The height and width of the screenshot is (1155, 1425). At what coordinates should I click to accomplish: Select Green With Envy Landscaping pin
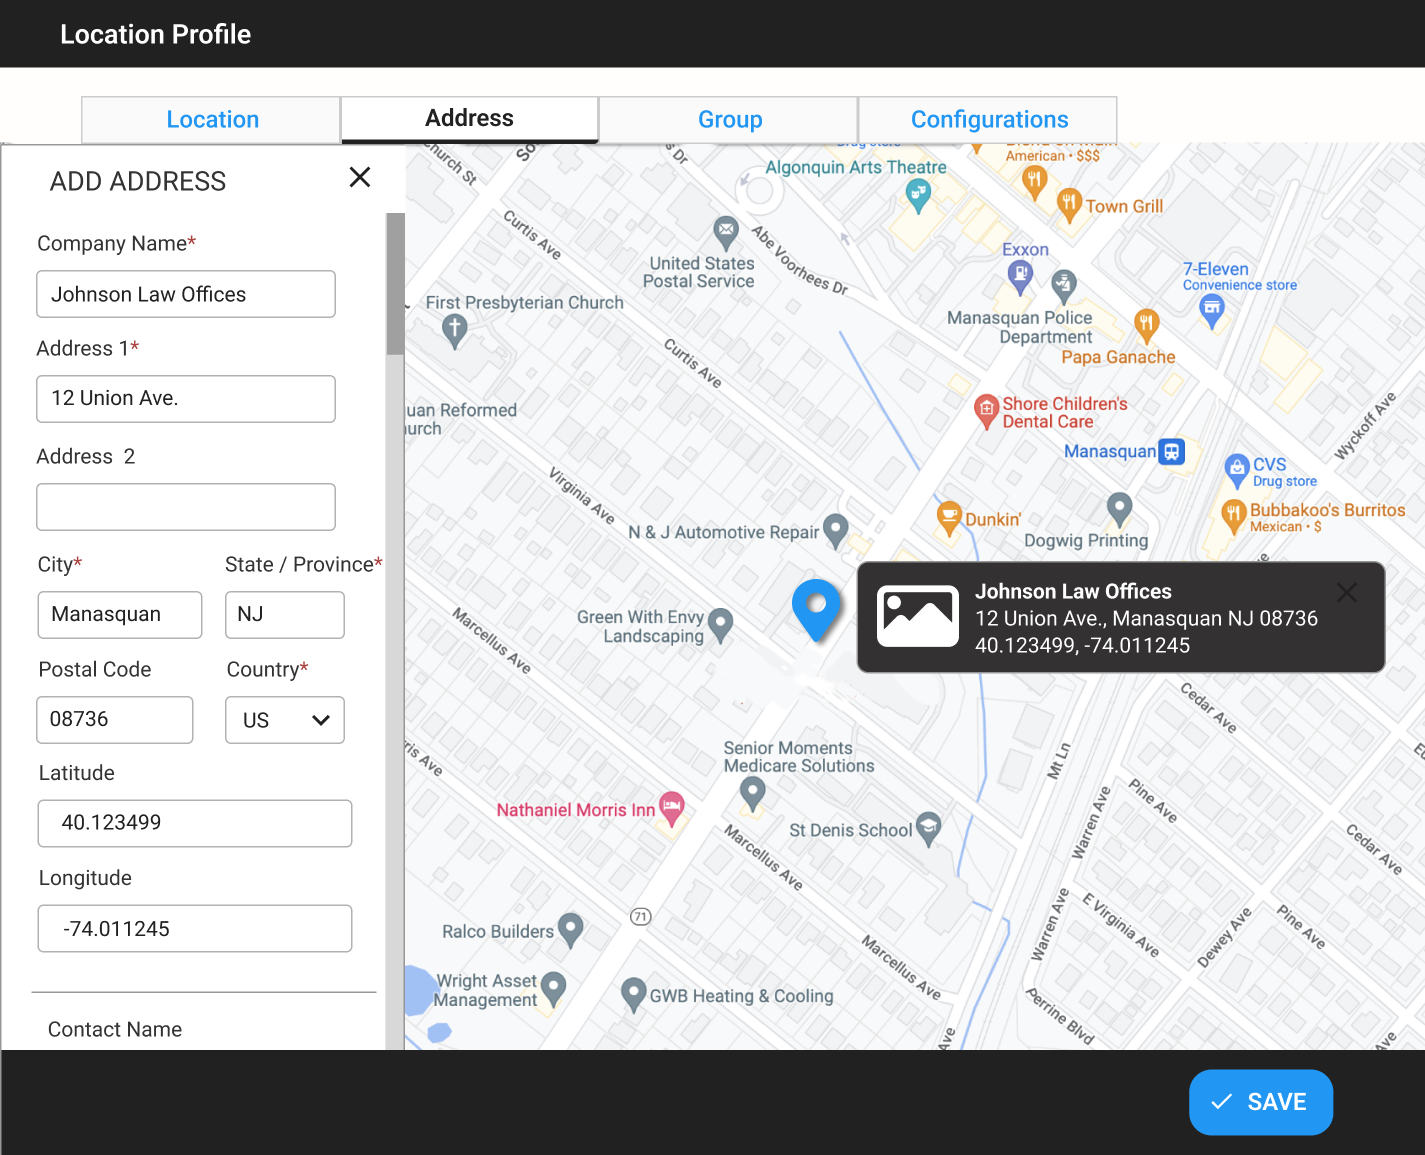720,625
